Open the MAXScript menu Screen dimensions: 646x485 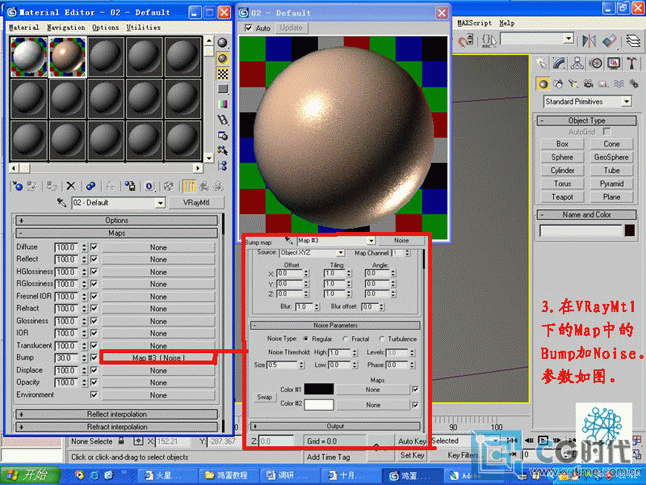pos(475,23)
